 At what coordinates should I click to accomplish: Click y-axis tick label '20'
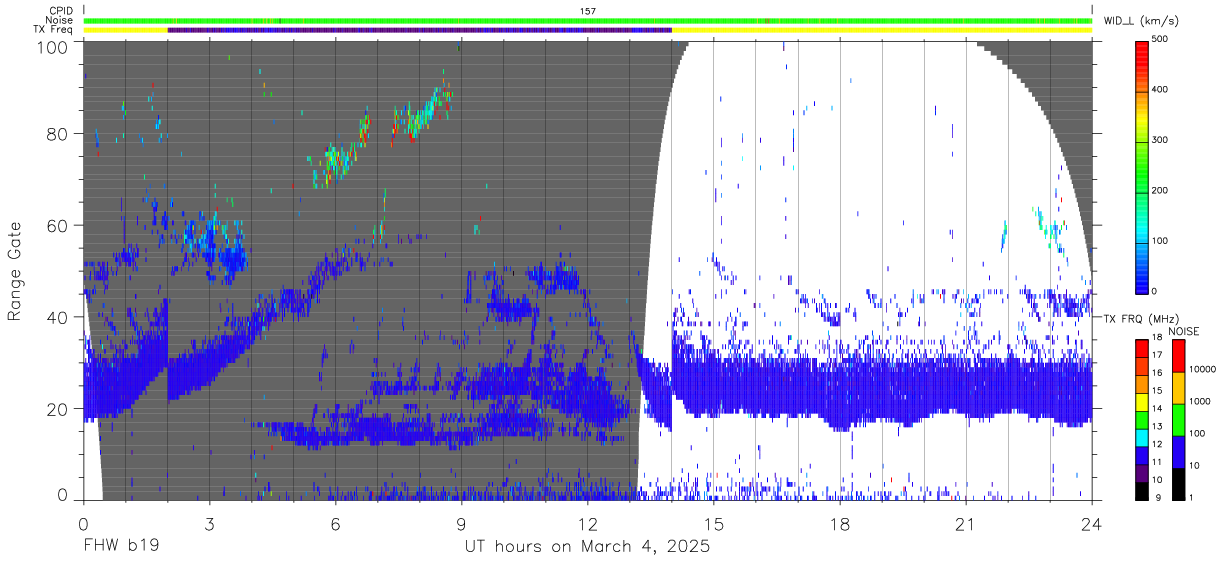pos(58,409)
